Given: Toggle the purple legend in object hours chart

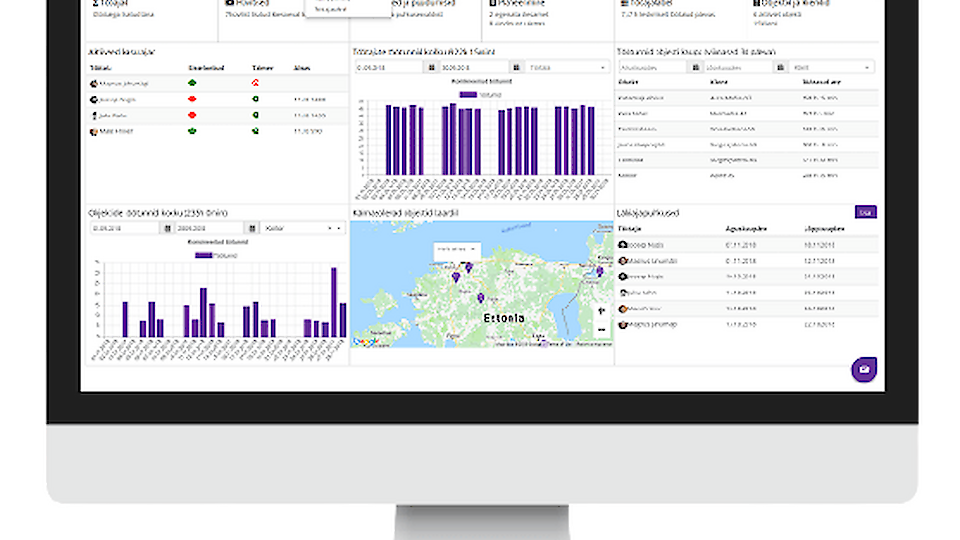Looking at the screenshot, I should (203, 255).
